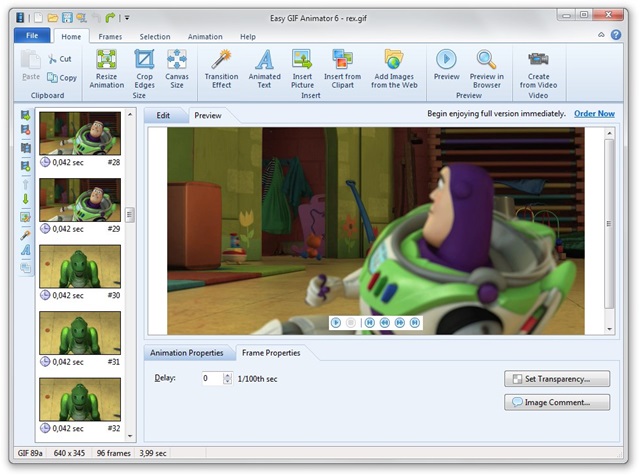Click the Save floppy icon in quick access toolbar
The height and width of the screenshot is (476, 640).
(67, 18)
